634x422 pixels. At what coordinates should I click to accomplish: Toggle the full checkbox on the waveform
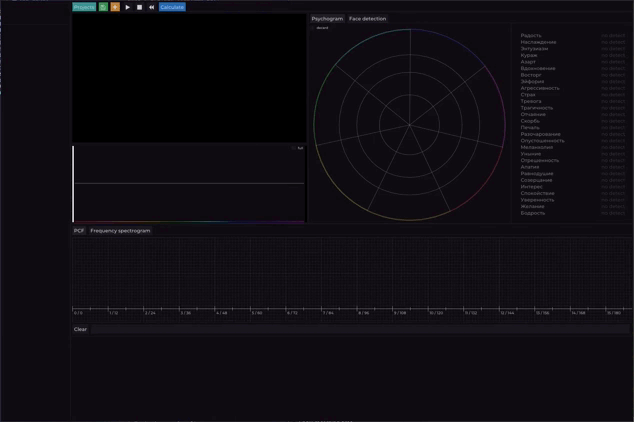[294, 149]
